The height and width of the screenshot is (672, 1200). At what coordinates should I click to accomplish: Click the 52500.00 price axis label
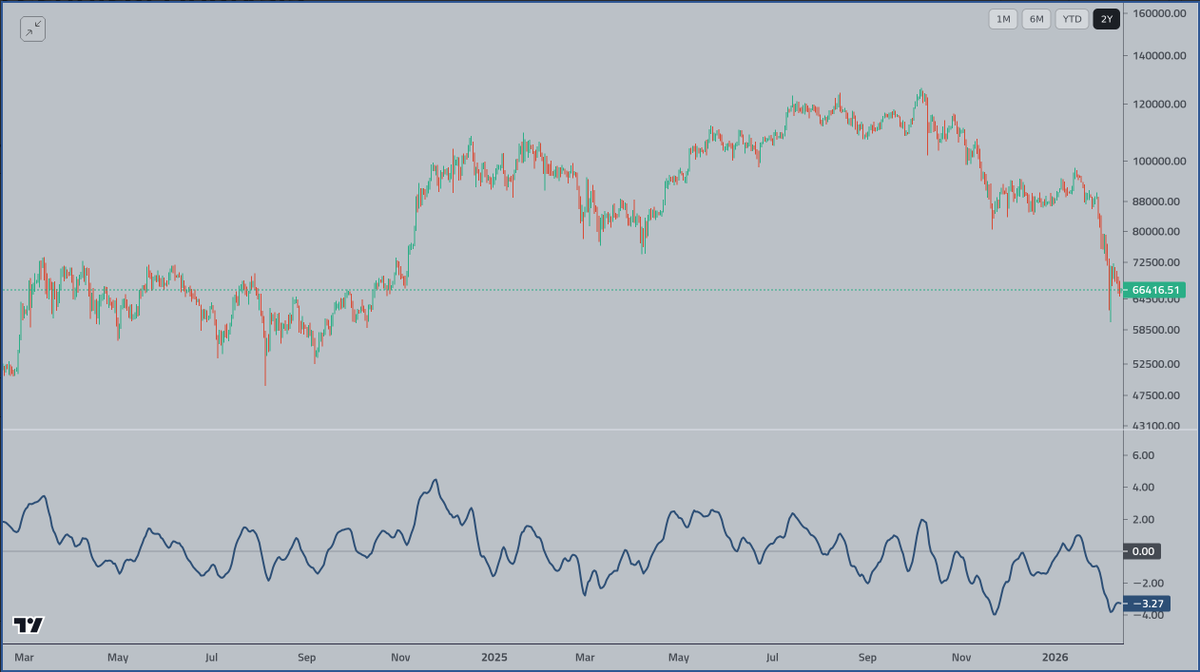coord(1158,364)
